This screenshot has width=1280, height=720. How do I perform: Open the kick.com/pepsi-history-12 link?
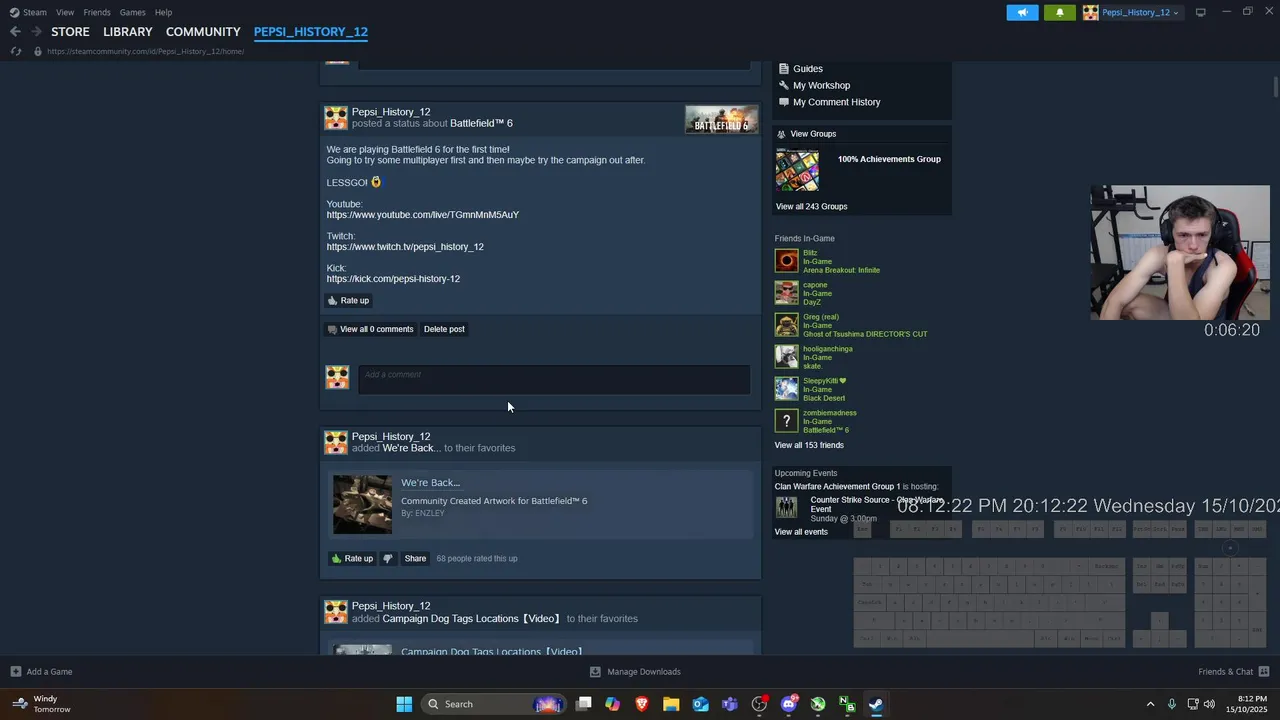393,278
